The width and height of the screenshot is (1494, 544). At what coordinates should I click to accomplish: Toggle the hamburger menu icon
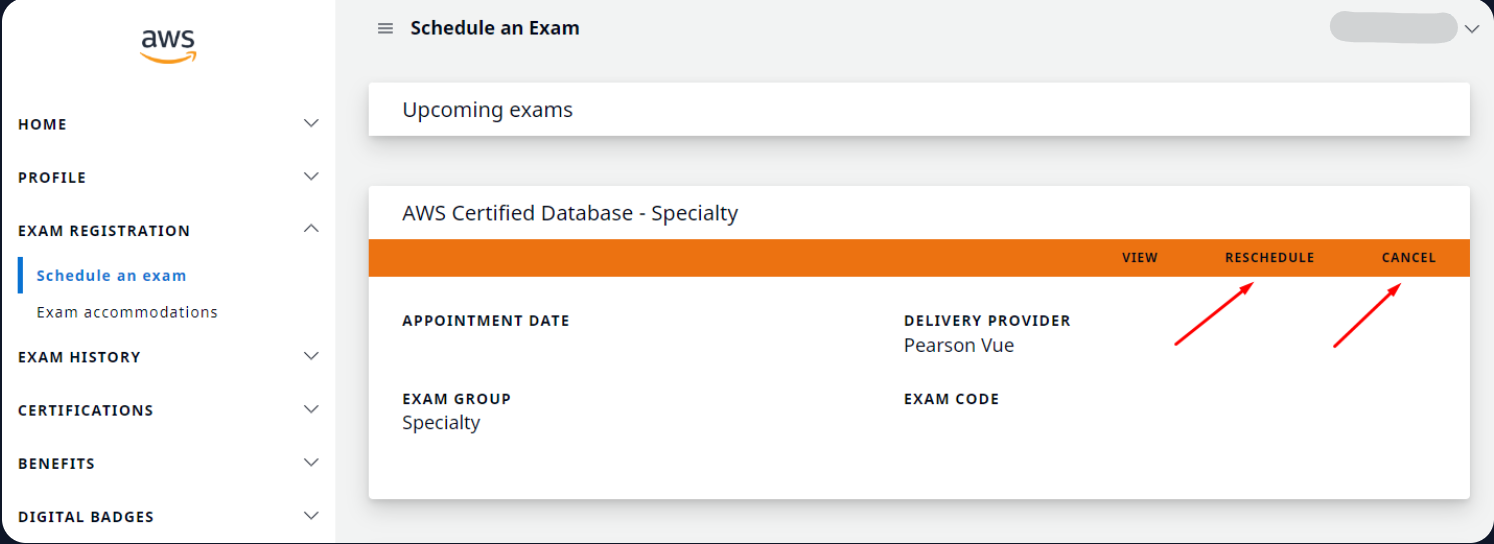[x=385, y=28]
